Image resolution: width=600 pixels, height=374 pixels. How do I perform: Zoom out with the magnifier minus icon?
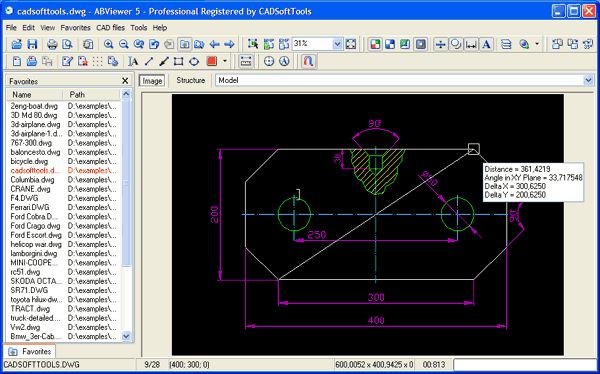tap(123, 44)
